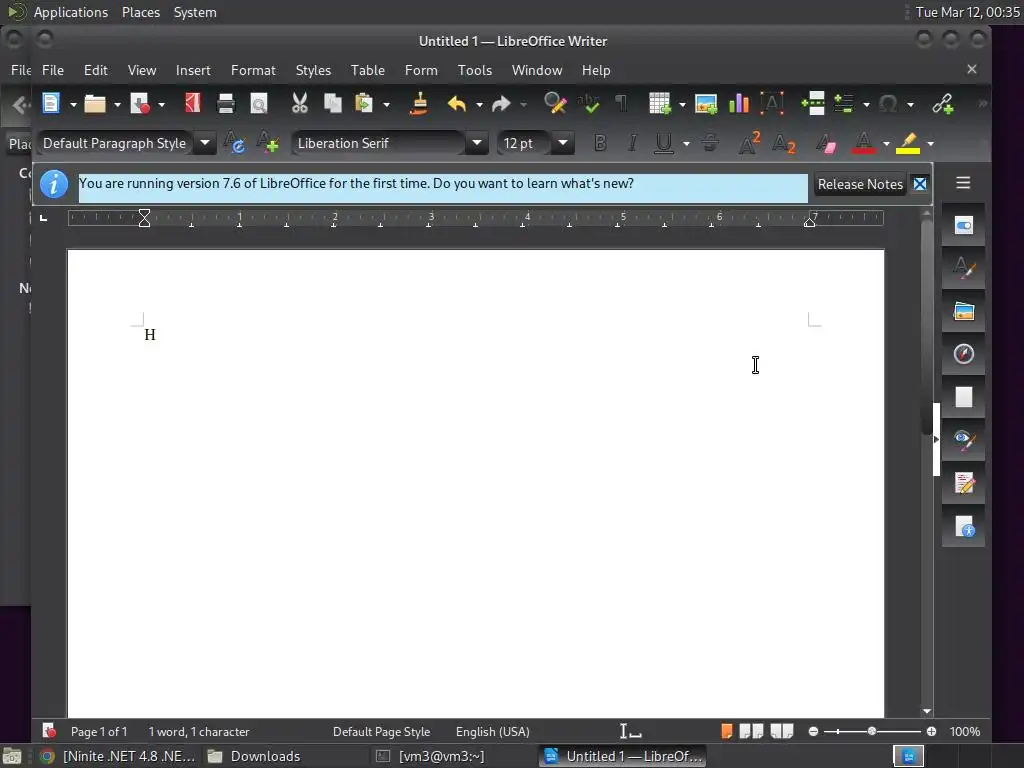Open Undo history dropdown arrow
The height and width of the screenshot is (768, 1024).
point(479,104)
